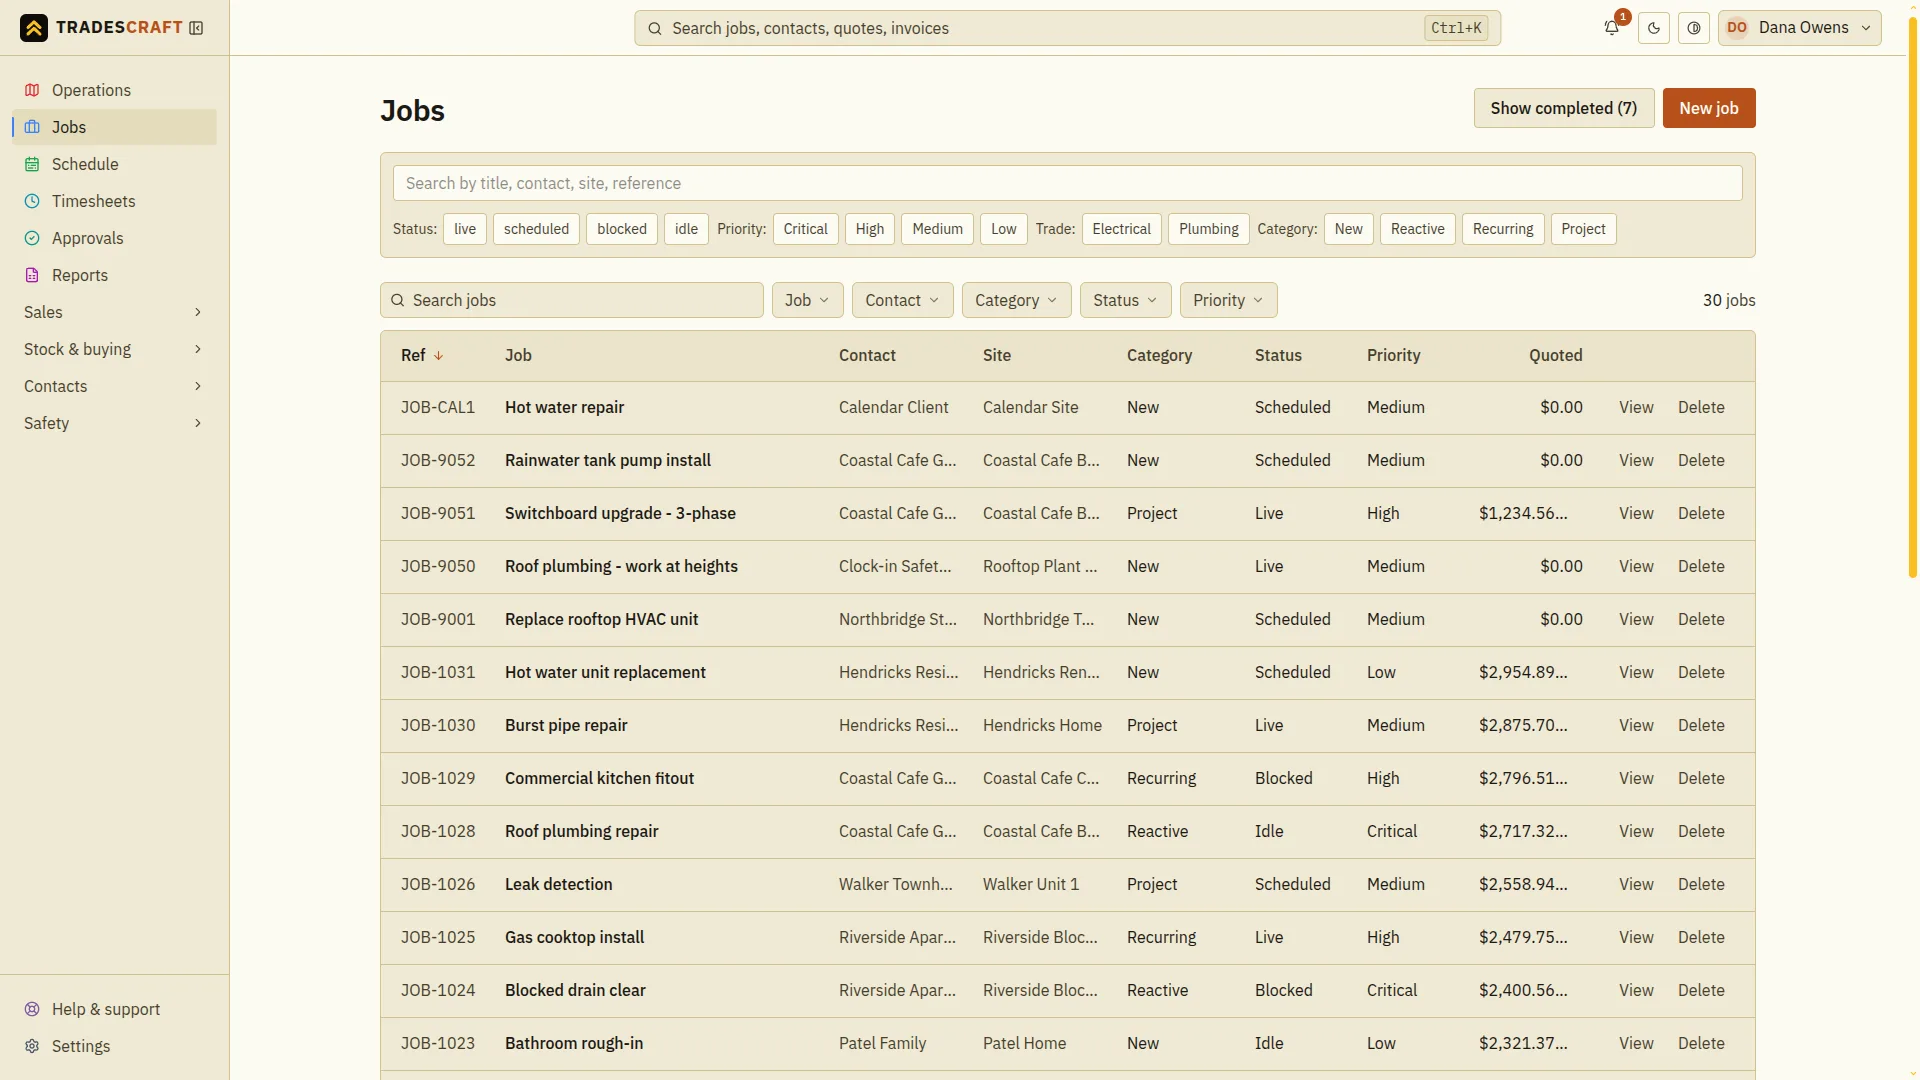1920x1080 pixels.
Task: Sort by the Quoted column header
Action: 1555,355
